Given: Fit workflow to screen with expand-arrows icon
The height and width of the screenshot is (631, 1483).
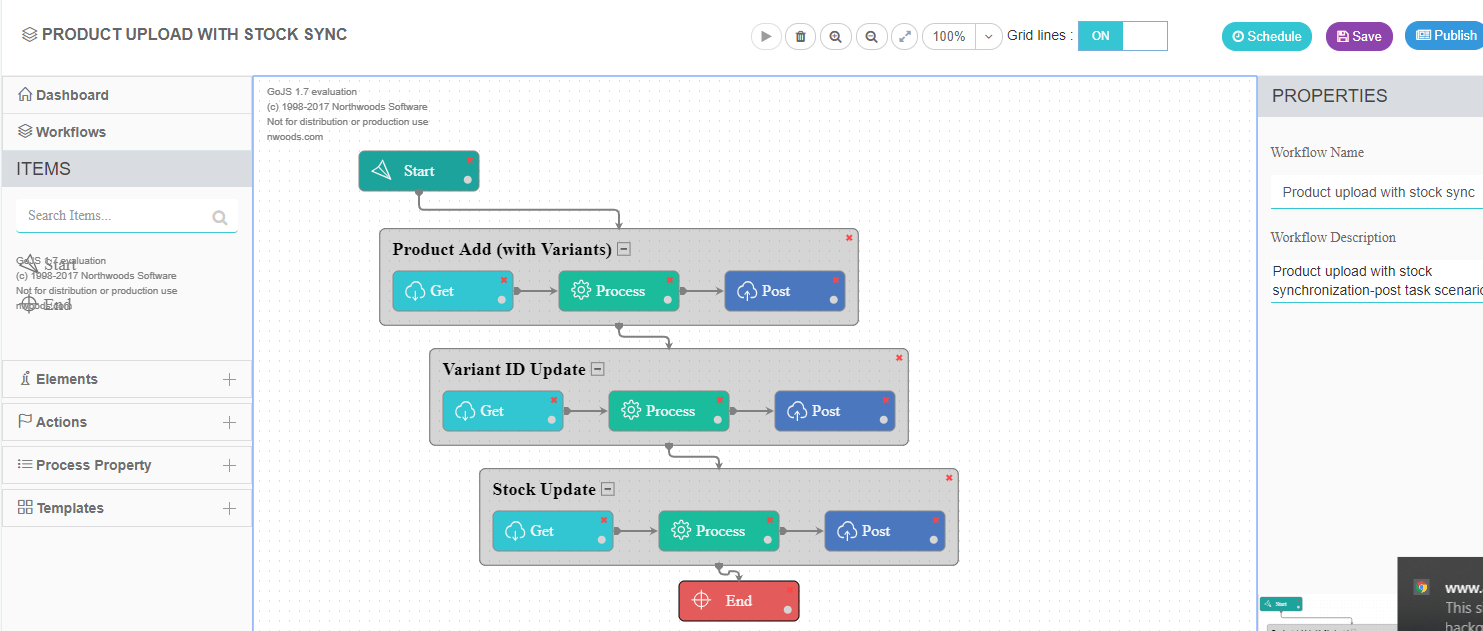Looking at the screenshot, I should click(904, 36).
